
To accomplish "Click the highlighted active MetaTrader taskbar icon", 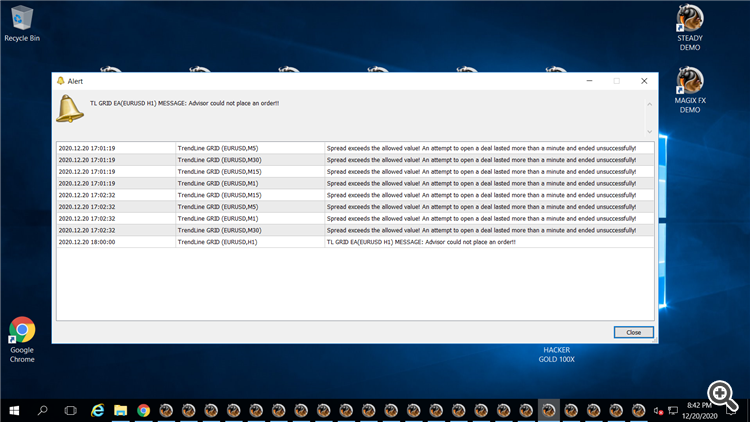I will (x=549, y=411).
